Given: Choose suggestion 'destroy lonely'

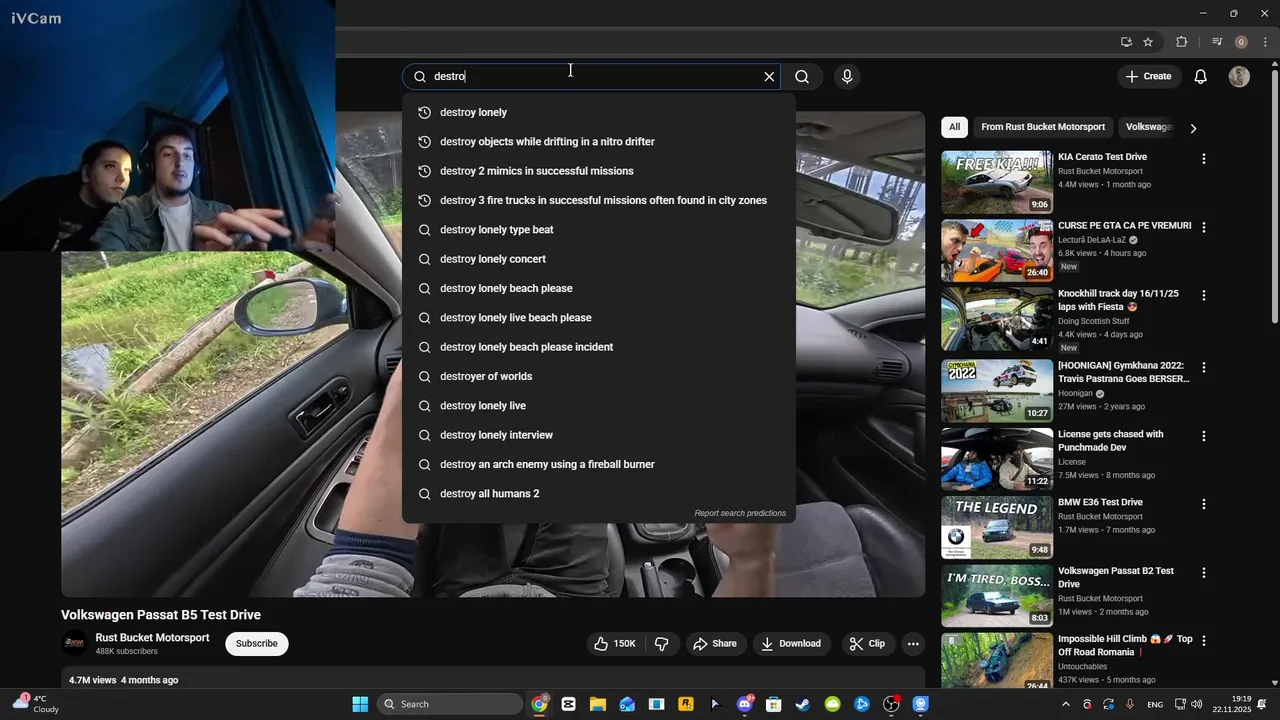Looking at the screenshot, I should click(598, 113).
